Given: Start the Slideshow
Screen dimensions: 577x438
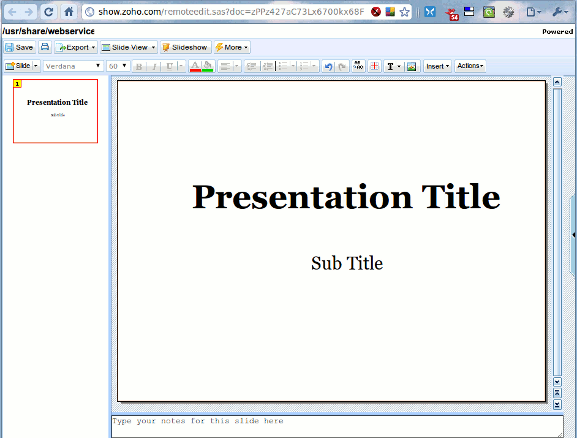Looking at the screenshot, I should pyautogui.click(x=186, y=47).
